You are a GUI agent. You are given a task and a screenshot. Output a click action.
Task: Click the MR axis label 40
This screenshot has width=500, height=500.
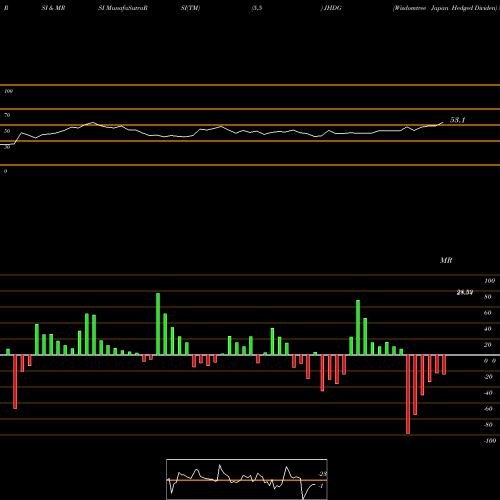pyautogui.click(x=488, y=329)
